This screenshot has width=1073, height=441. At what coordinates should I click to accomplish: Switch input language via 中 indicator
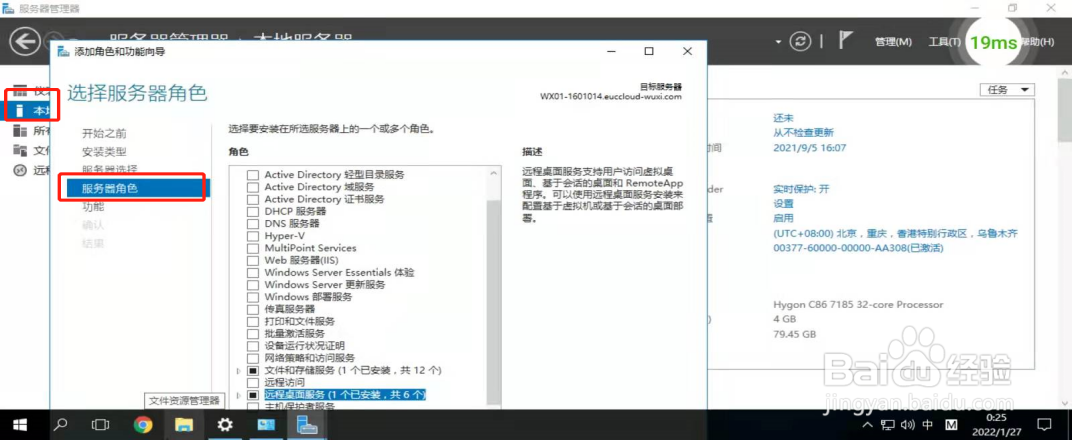(x=929, y=425)
